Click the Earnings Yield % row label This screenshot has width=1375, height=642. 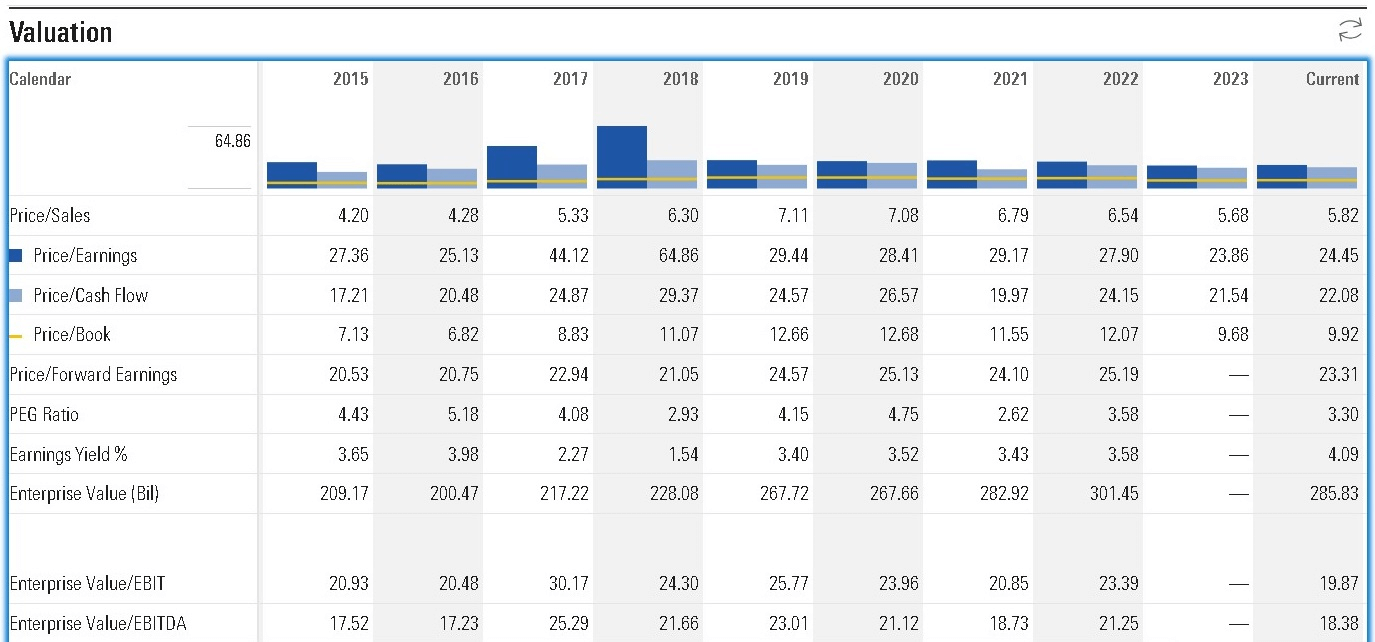coord(68,455)
